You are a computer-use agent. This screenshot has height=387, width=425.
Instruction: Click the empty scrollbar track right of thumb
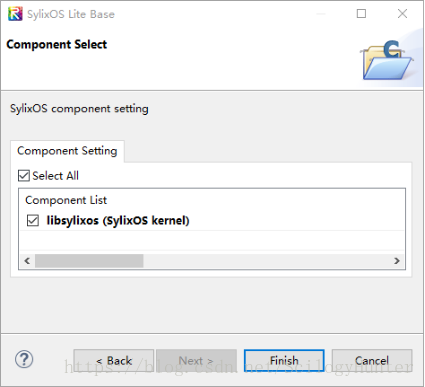coord(267,261)
